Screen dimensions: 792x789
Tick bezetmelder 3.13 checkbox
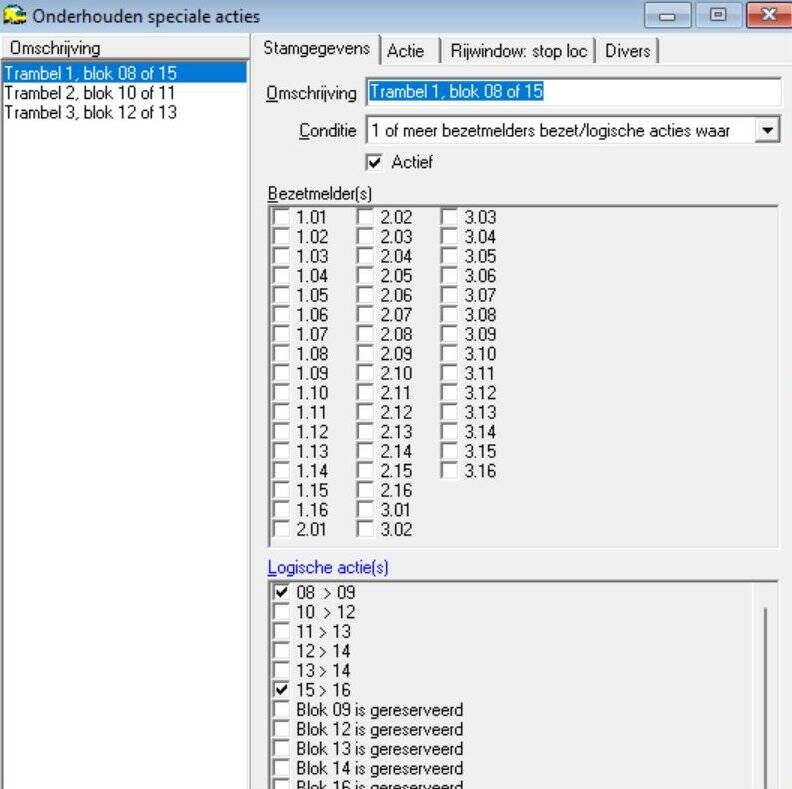click(449, 412)
